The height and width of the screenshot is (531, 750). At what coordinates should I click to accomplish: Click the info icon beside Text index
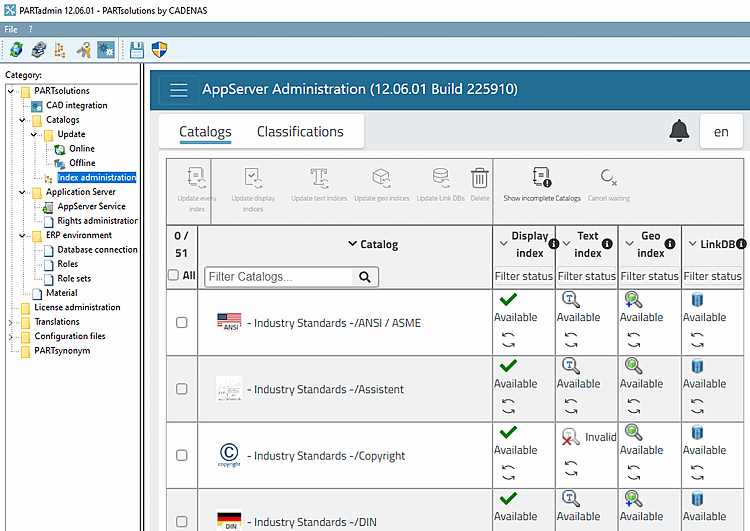click(607, 244)
